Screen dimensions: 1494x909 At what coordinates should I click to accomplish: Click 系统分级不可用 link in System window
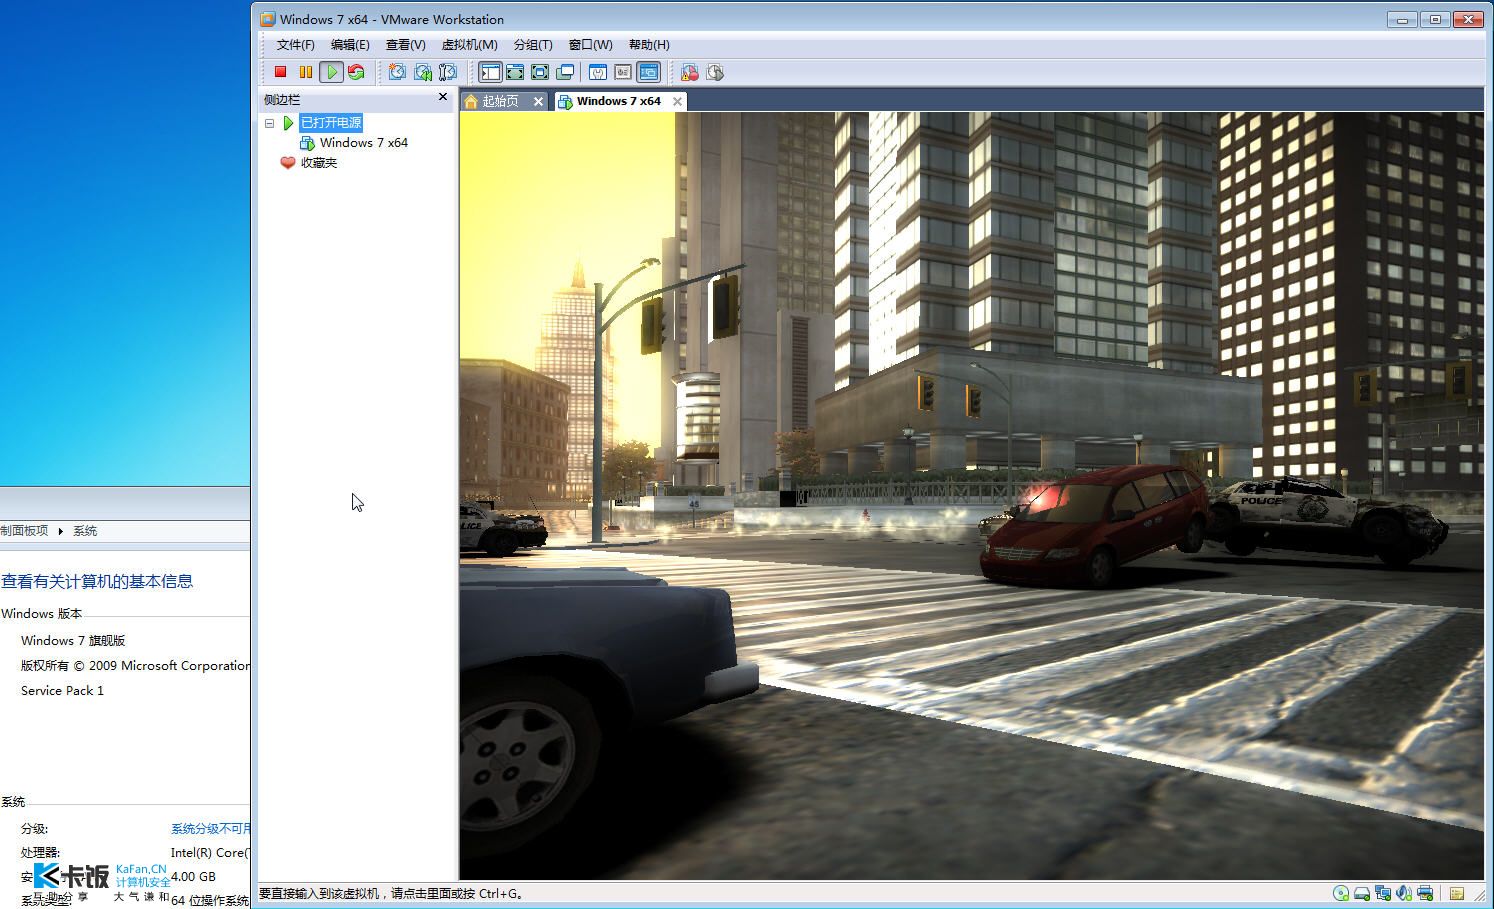tap(211, 829)
